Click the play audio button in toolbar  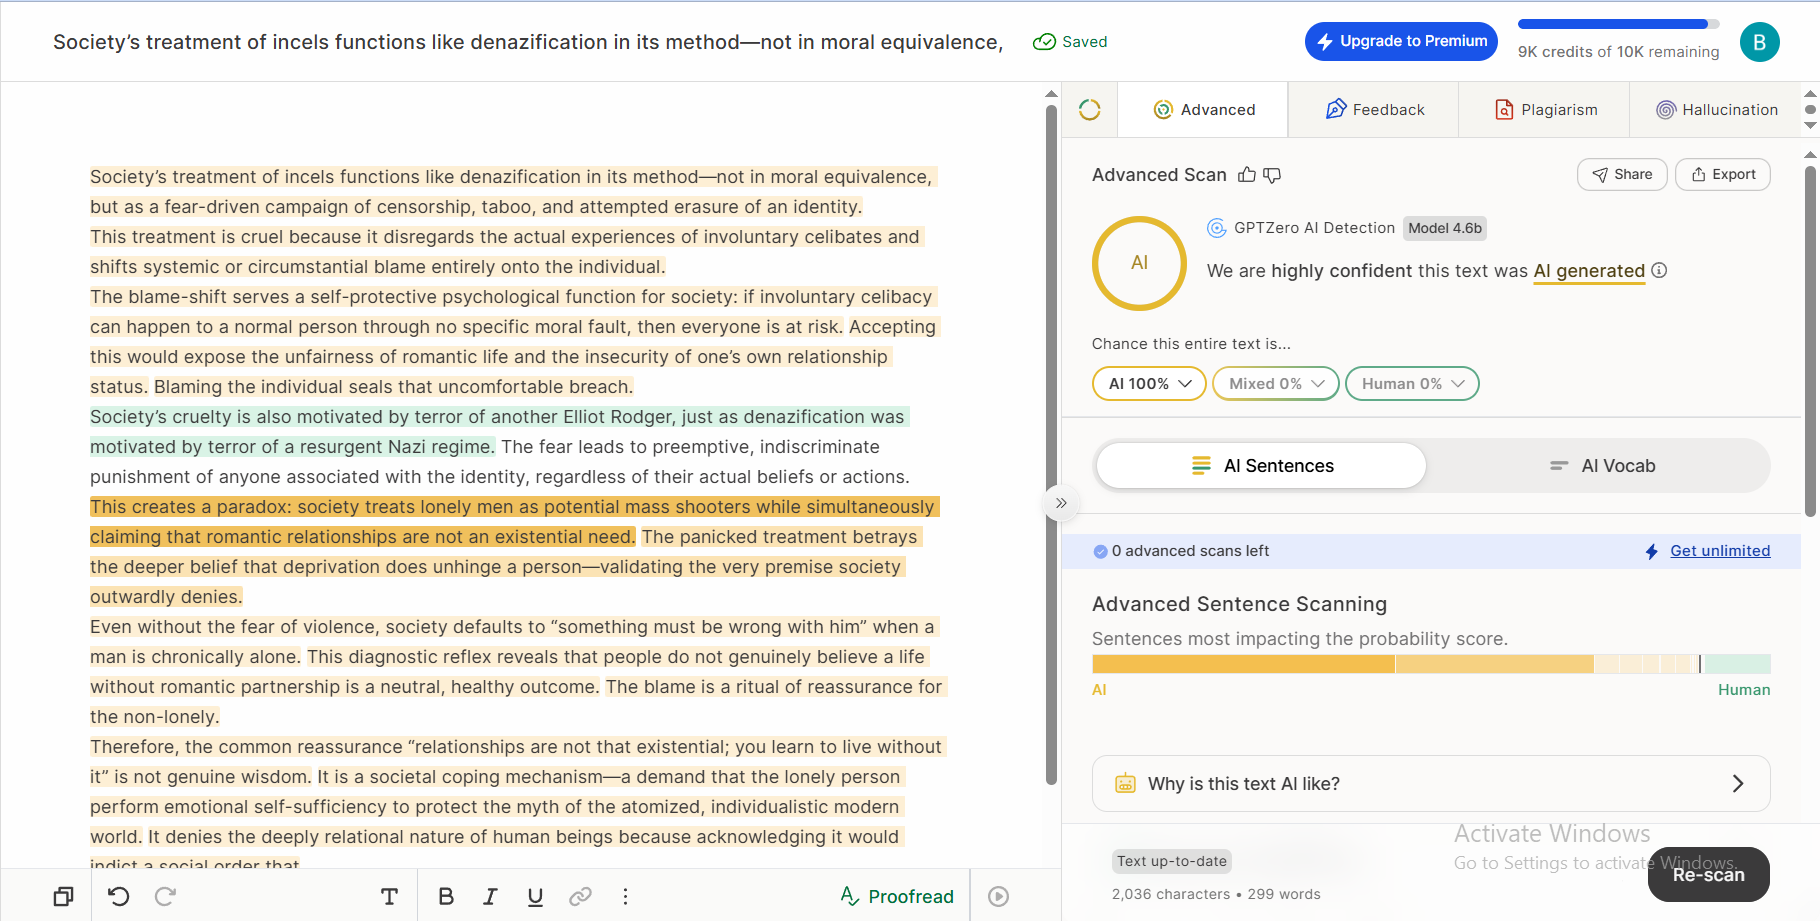(x=998, y=896)
